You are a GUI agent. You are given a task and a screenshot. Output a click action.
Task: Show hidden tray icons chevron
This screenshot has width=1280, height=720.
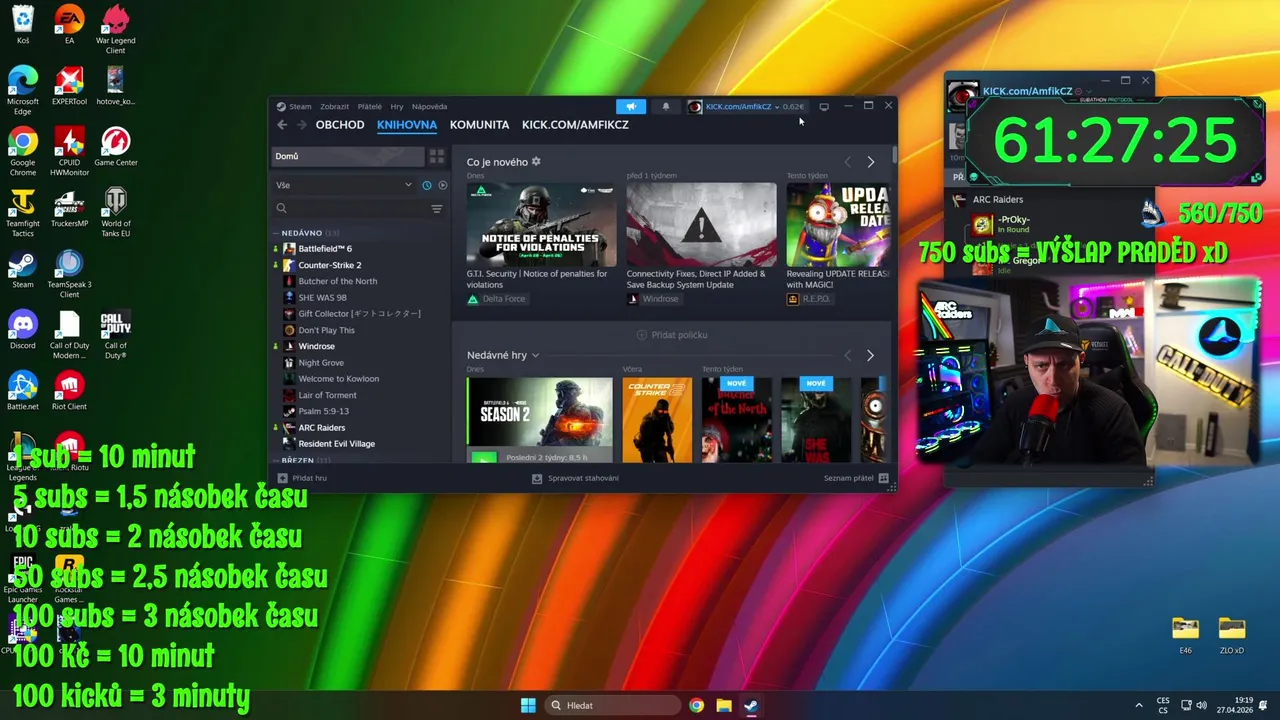click(1139, 705)
